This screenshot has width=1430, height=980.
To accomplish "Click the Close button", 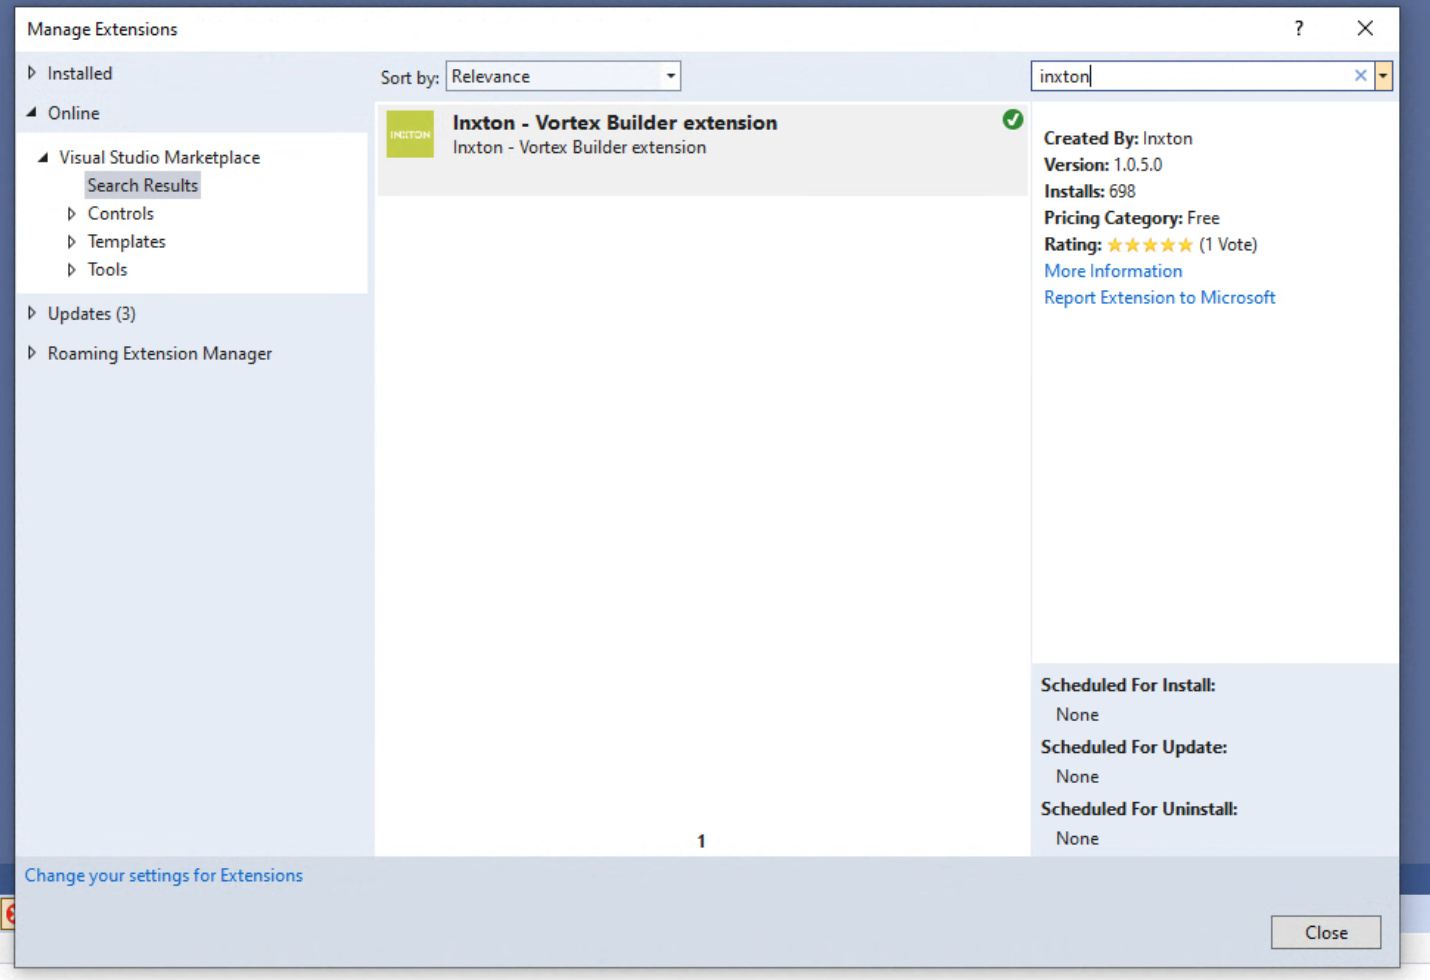I will click(x=1326, y=932).
